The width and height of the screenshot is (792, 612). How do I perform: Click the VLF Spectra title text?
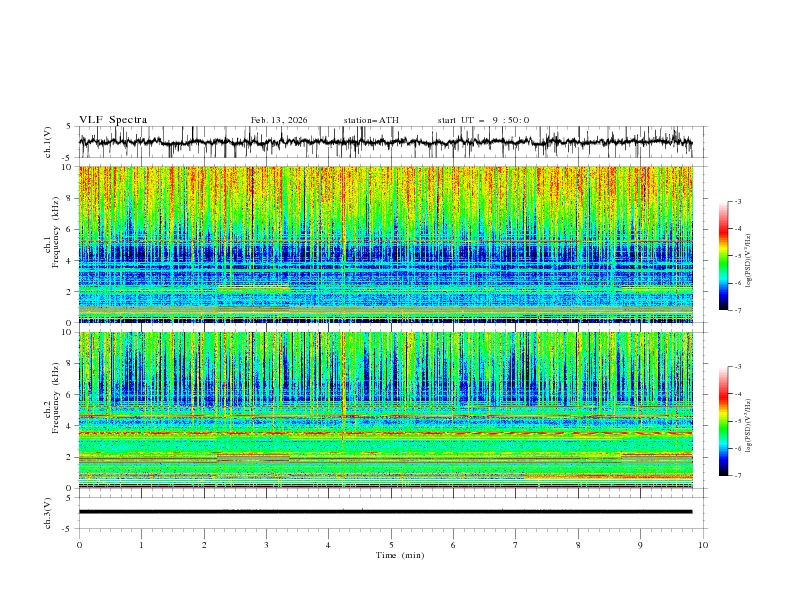pos(113,120)
